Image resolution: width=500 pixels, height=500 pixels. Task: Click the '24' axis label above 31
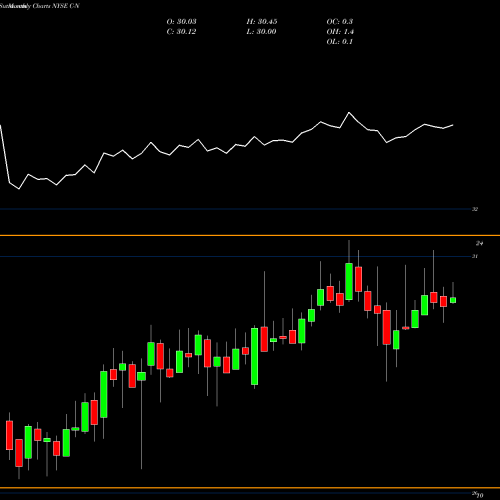(479, 244)
